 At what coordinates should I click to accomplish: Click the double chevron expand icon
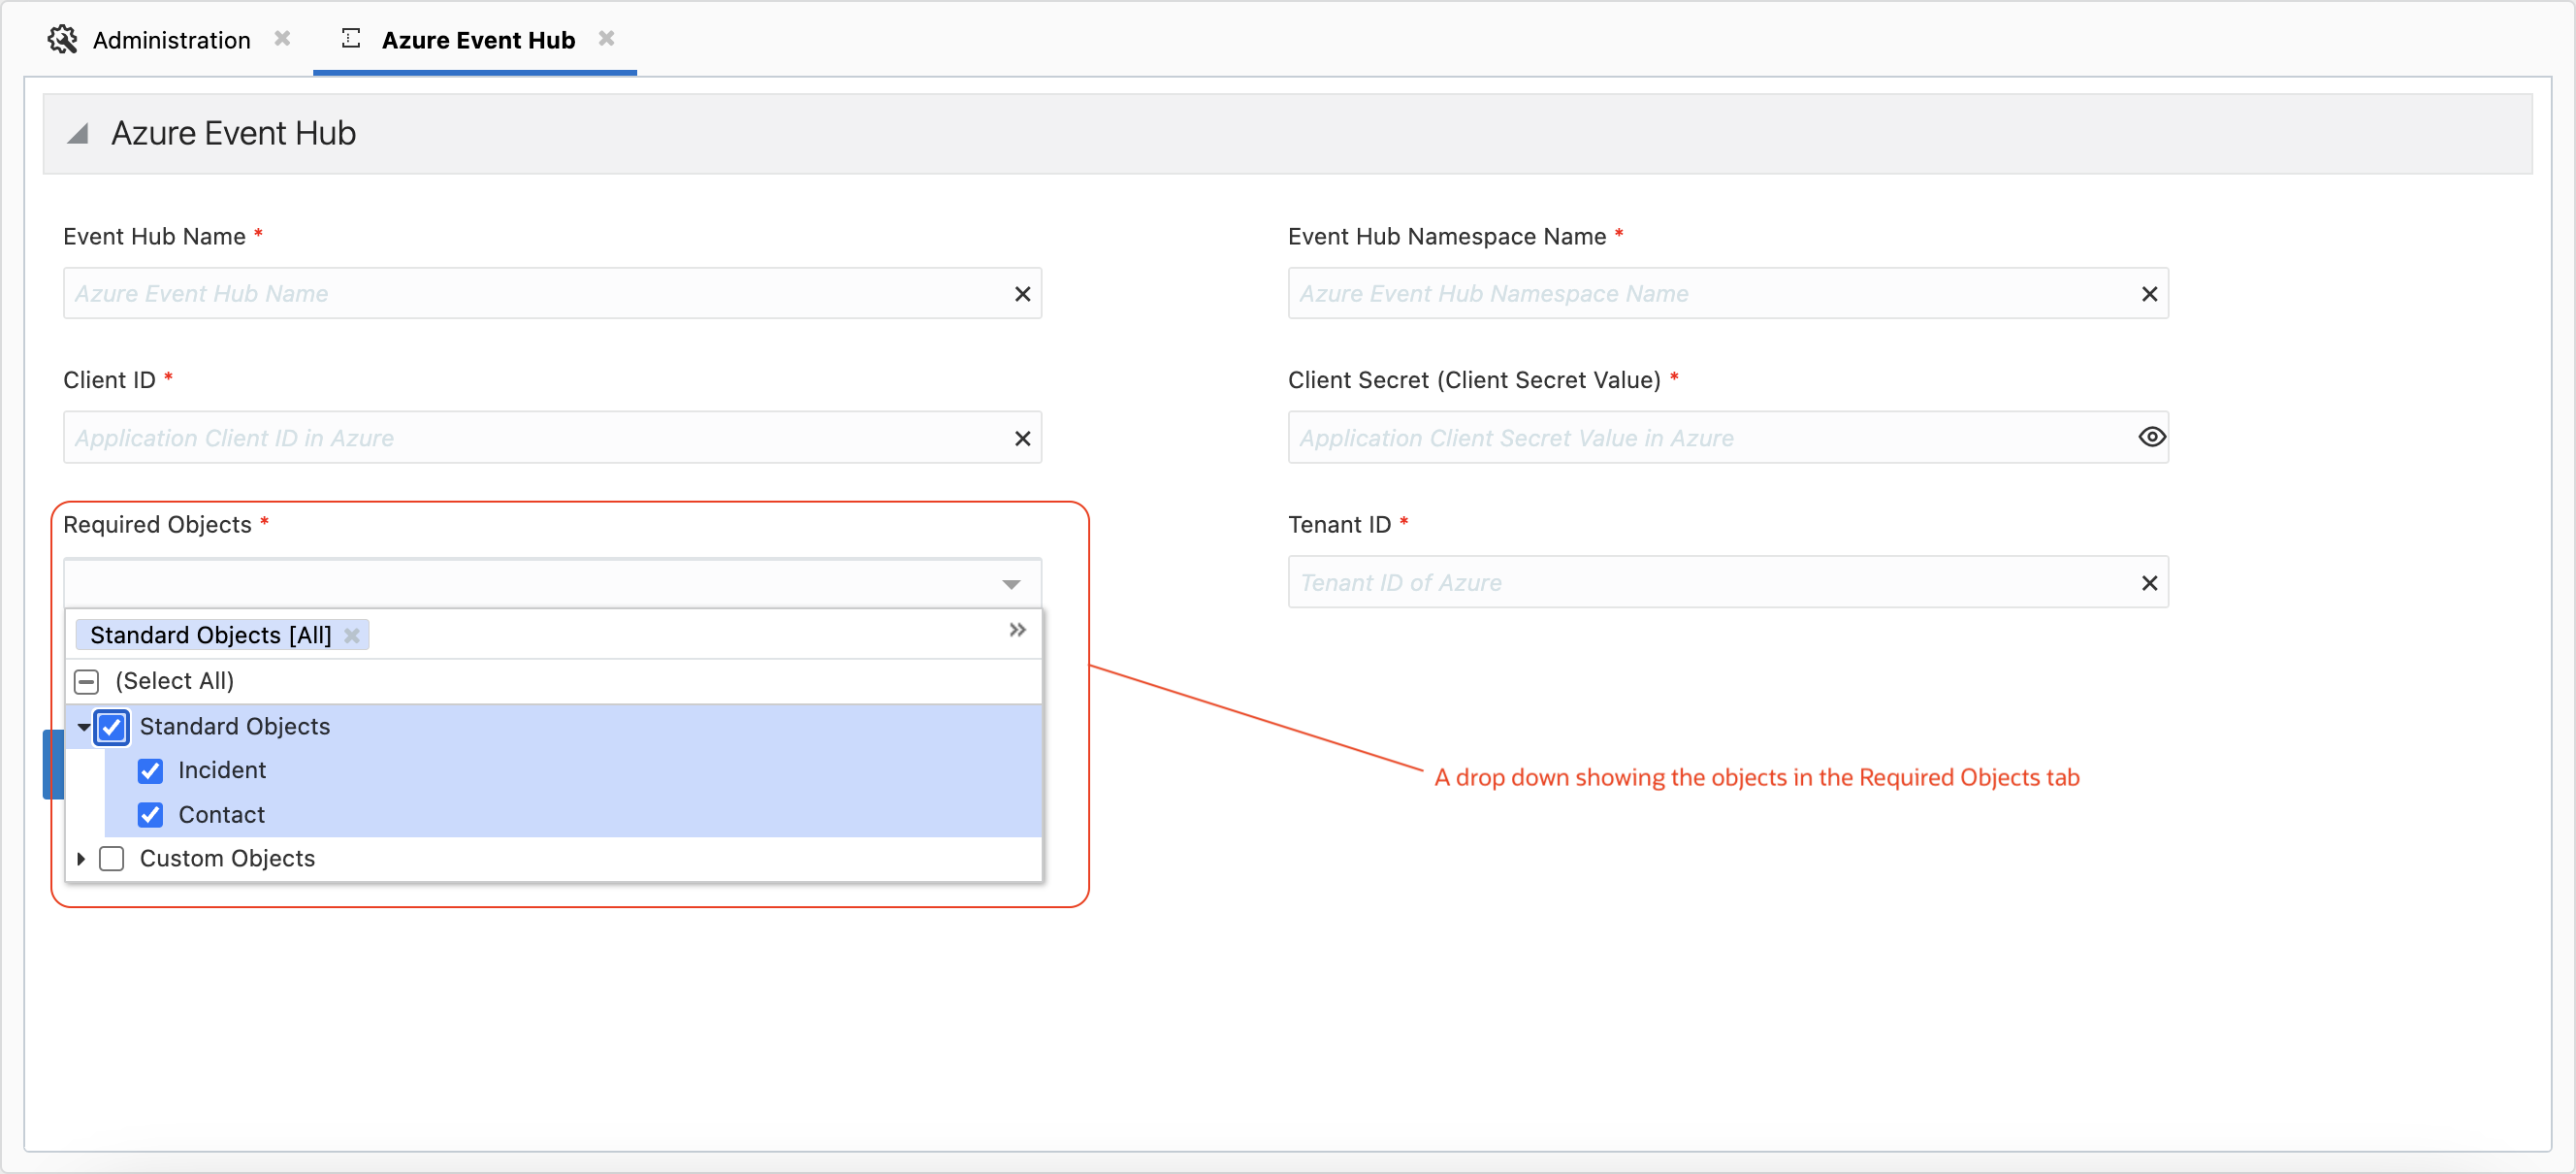[x=1017, y=630]
